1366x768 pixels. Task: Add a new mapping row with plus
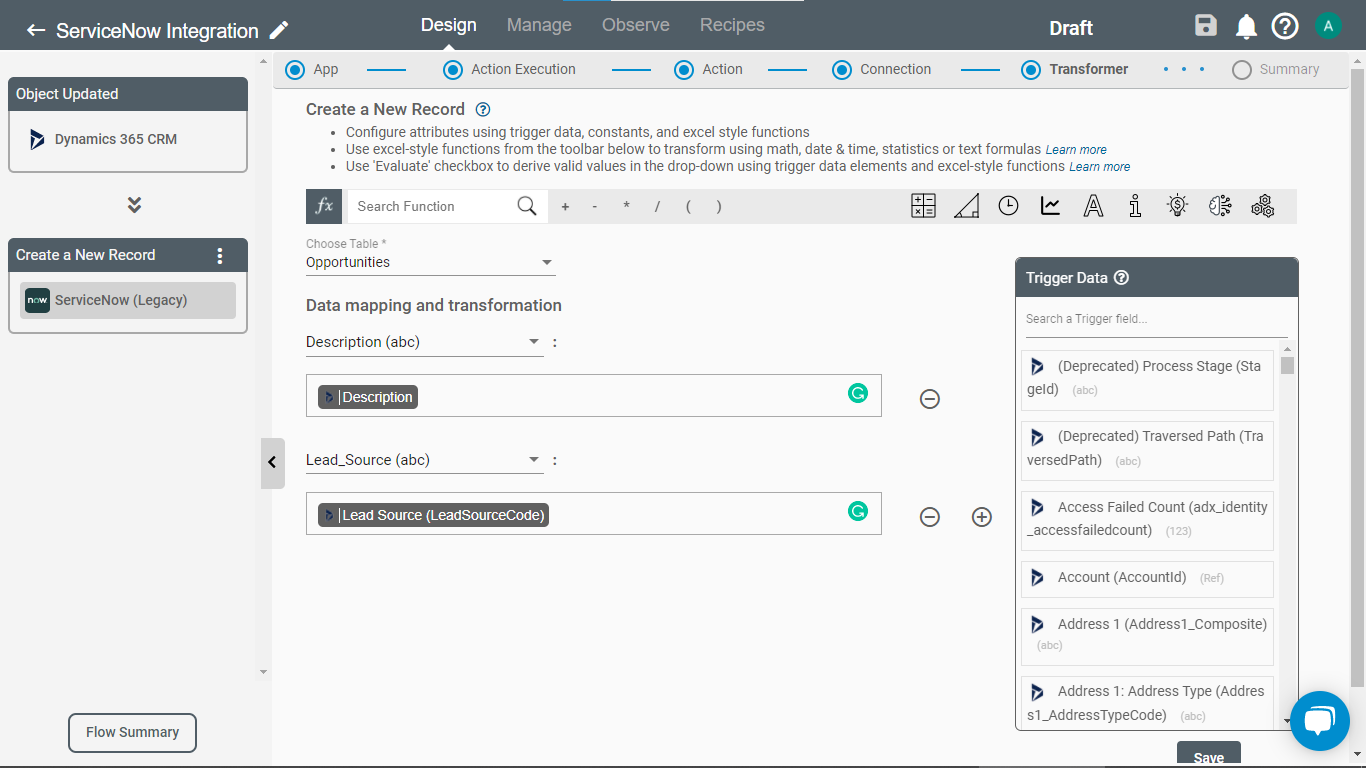tap(982, 517)
